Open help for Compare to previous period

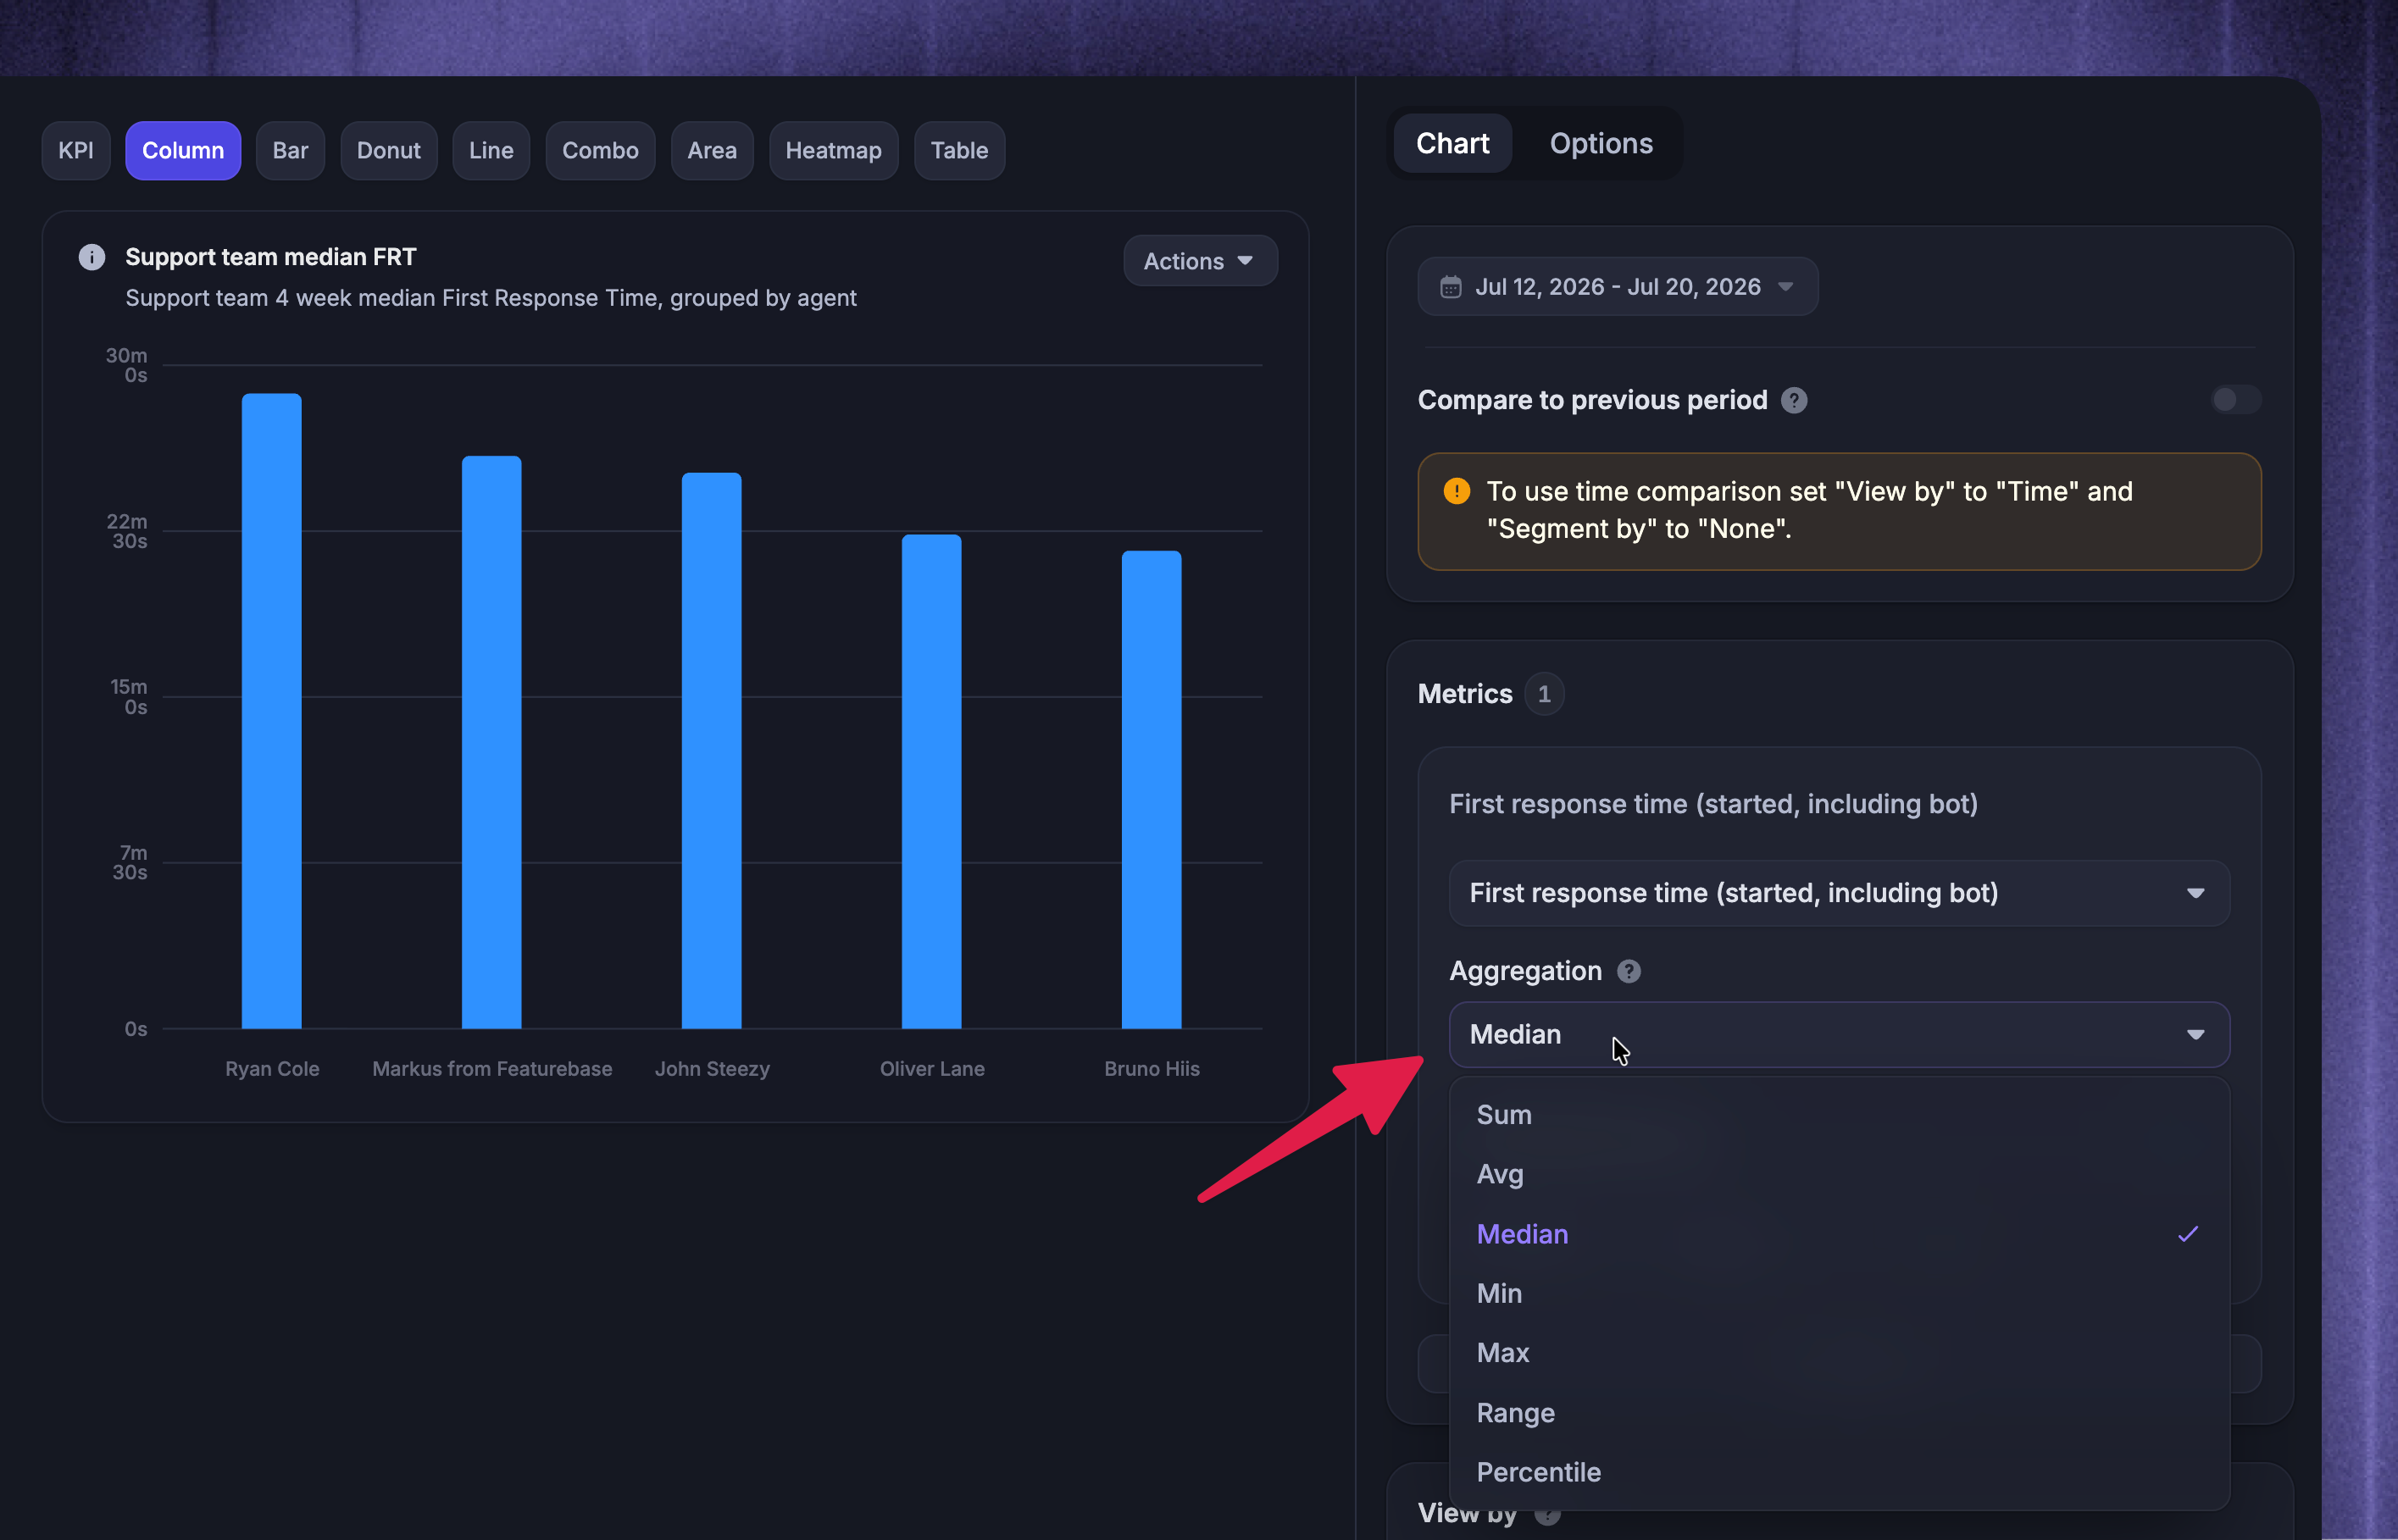pyautogui.click(x=1794, y=400)
